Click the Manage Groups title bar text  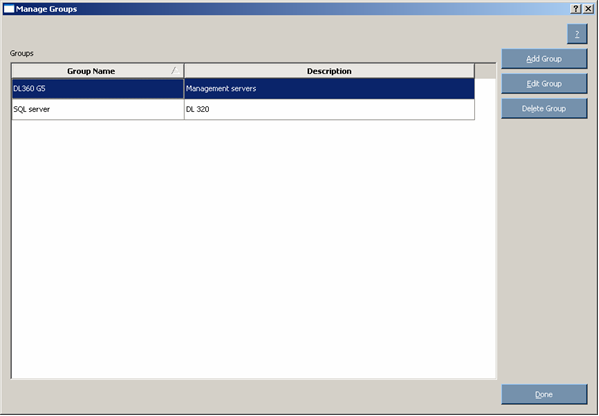click(x=46, y=9)
